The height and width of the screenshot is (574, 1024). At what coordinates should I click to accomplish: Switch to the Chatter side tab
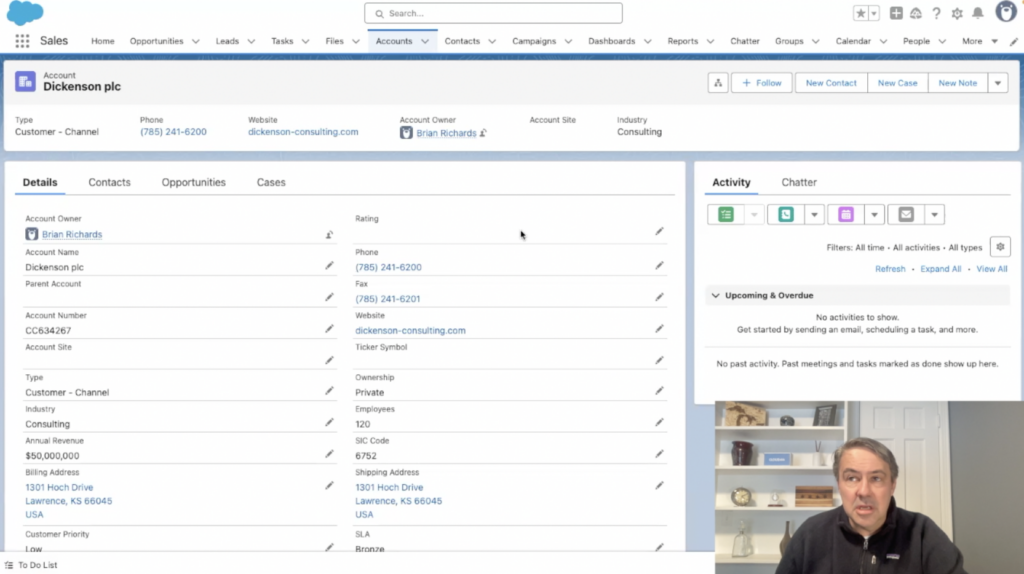pyautogui.click(x=799, y=182)
